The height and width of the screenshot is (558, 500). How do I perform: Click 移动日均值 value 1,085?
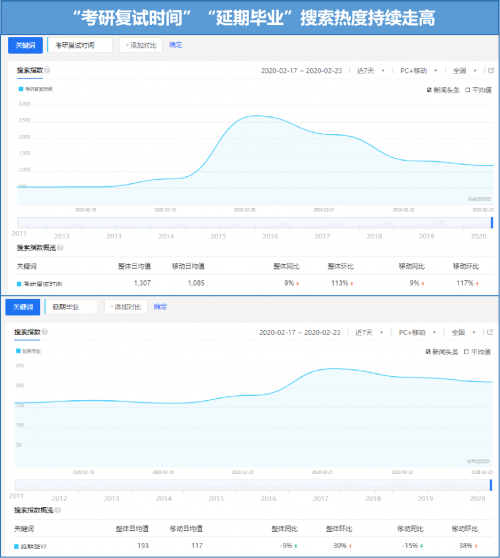coord(196,283)
